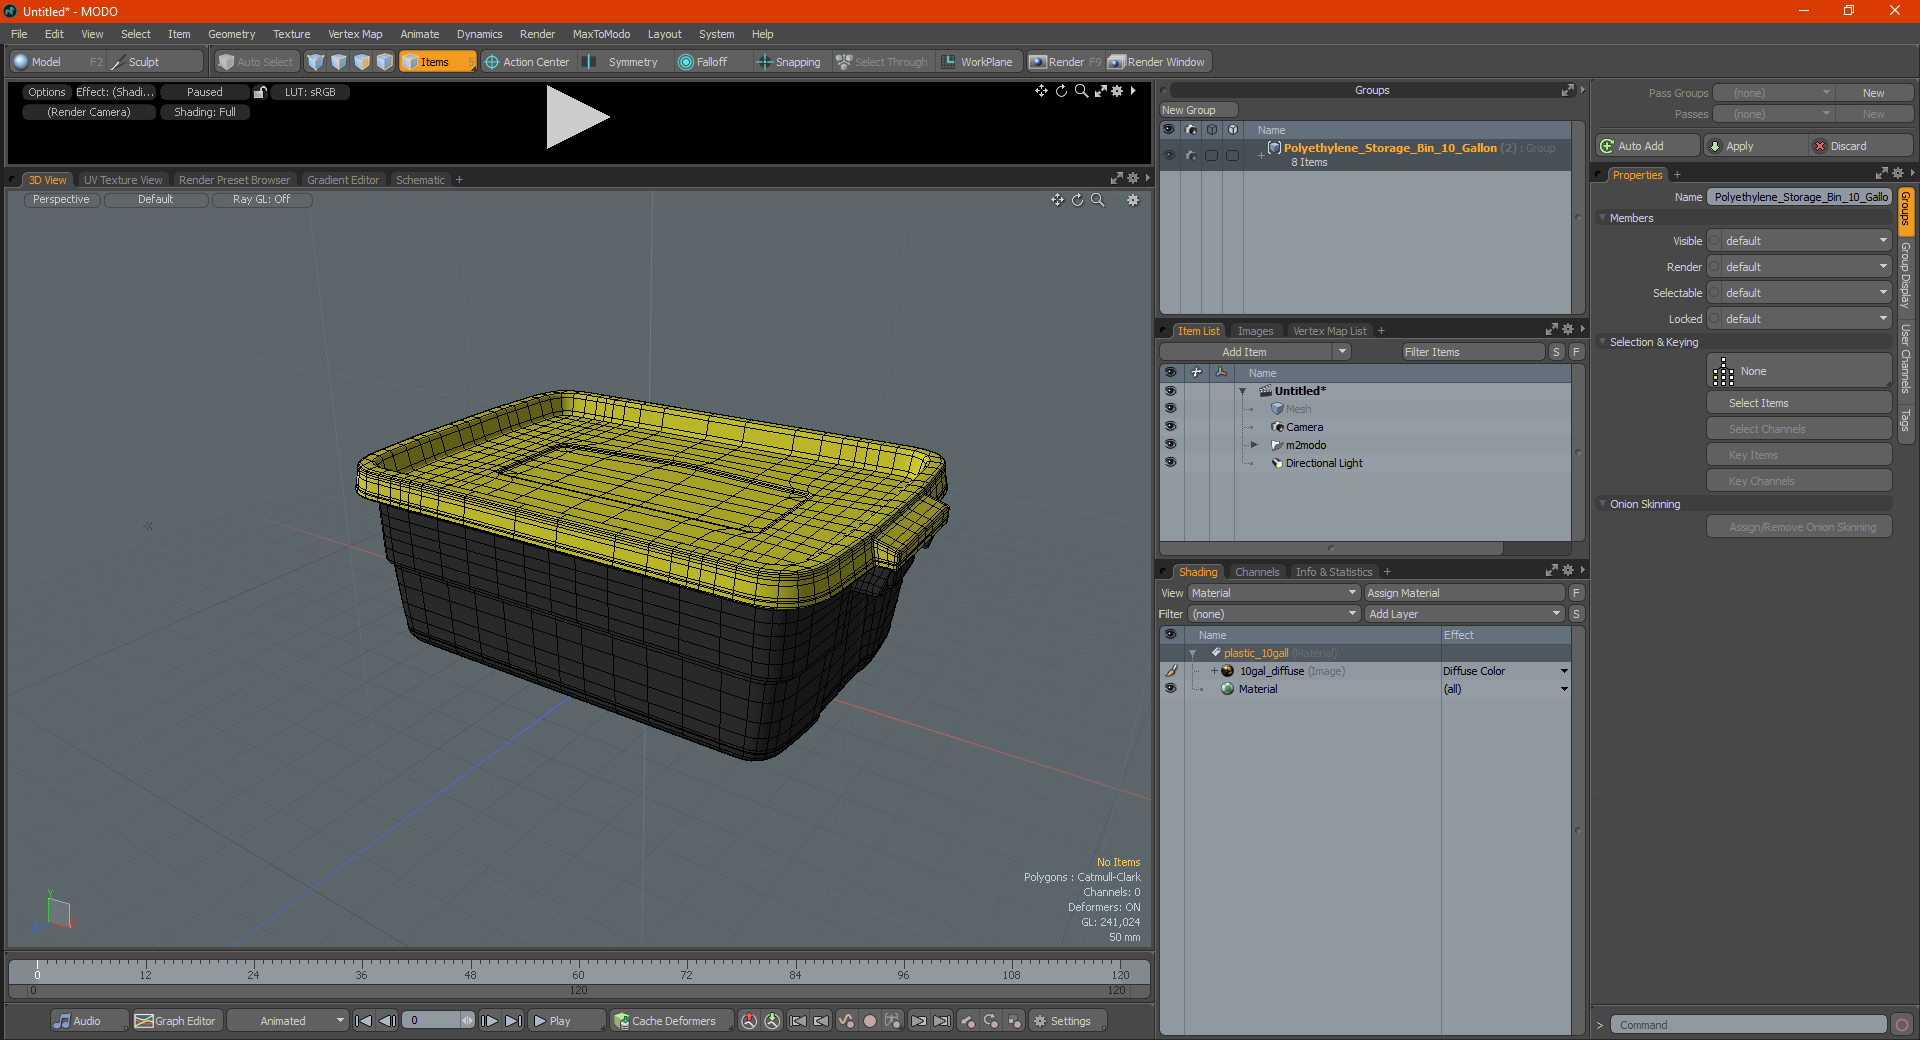Screen dimensions: 1920x1040
Task: Click the Apply button
Action: pyautogui.click(x=1755, y=146)
